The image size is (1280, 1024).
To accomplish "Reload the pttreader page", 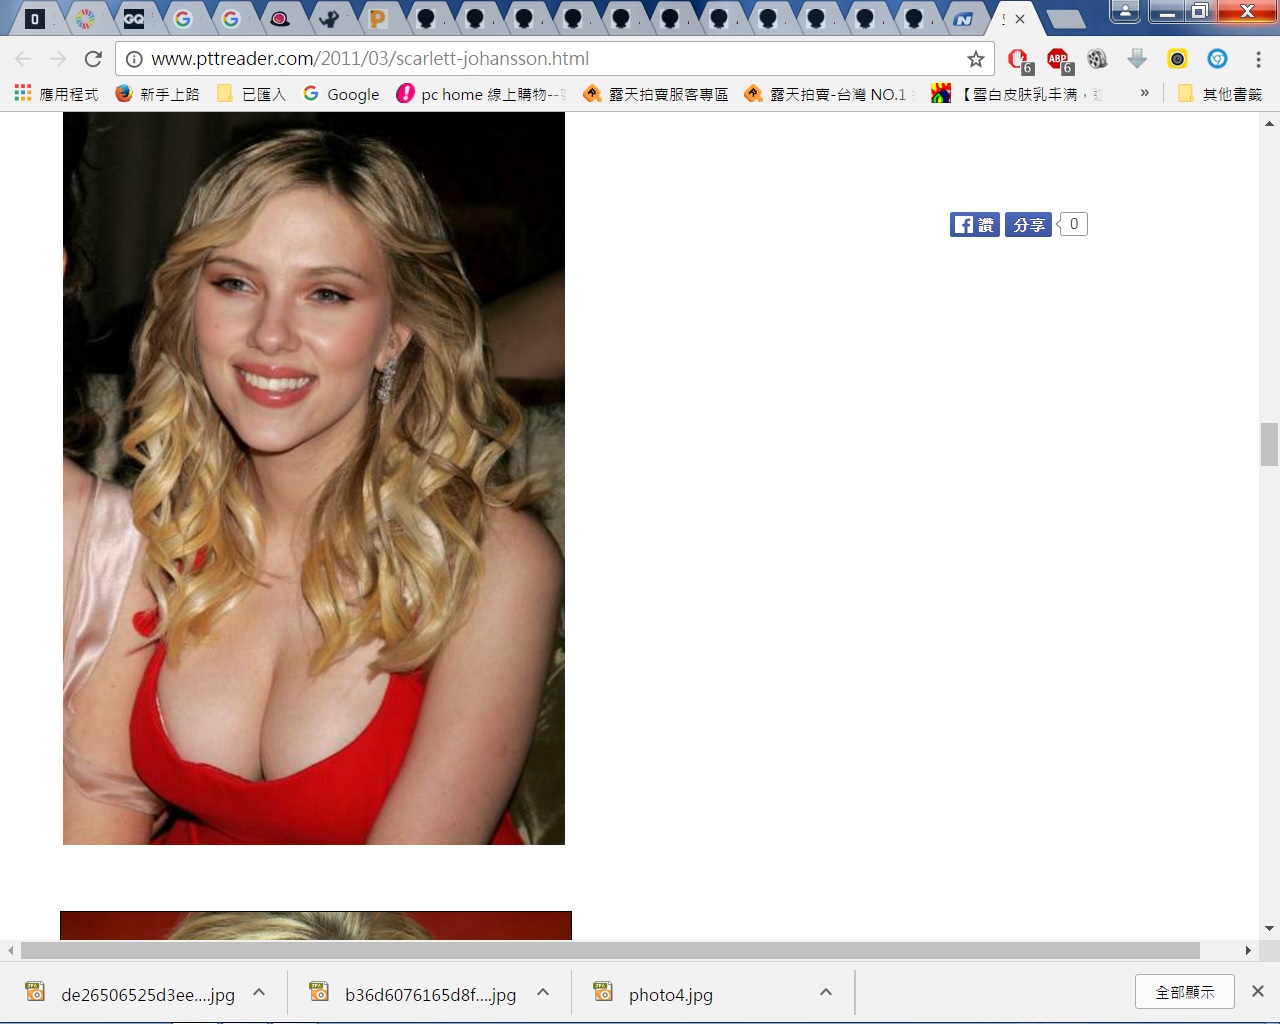I will (x=93, y=59).
